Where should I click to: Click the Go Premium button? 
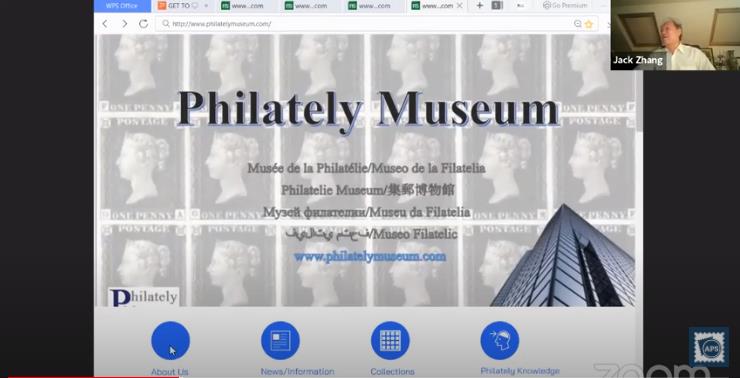(565, 6)
